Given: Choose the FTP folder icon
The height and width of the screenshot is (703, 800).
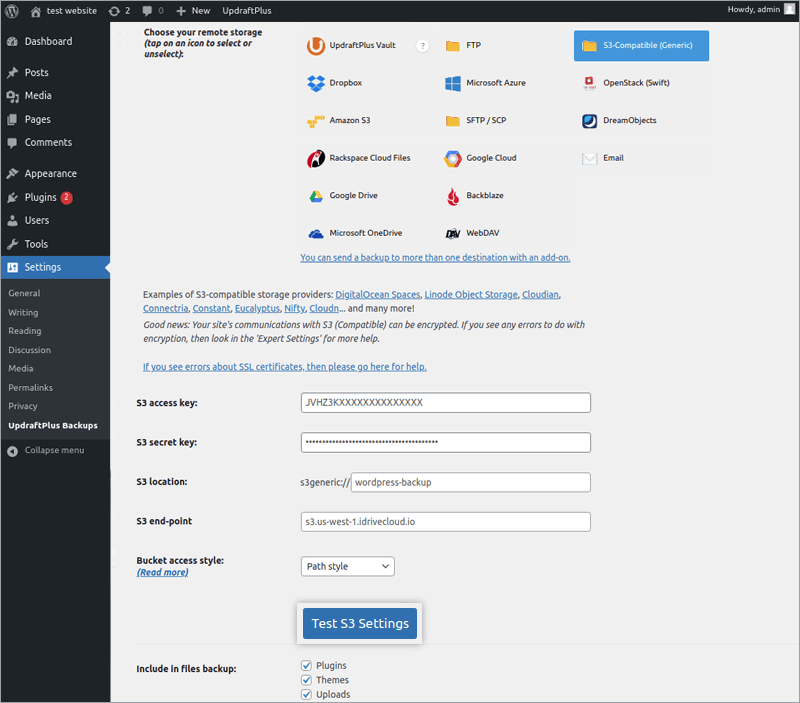Looking at the screenshot, I should [x=453, y=46].
